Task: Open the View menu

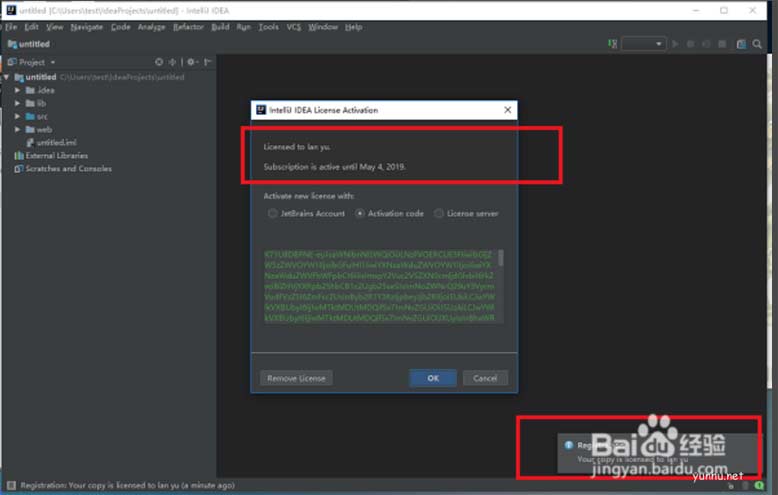Action: [55, 27]
